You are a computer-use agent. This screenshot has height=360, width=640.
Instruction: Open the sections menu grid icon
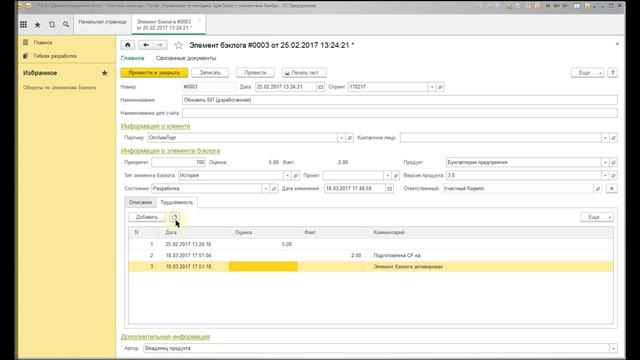(23, 24)
